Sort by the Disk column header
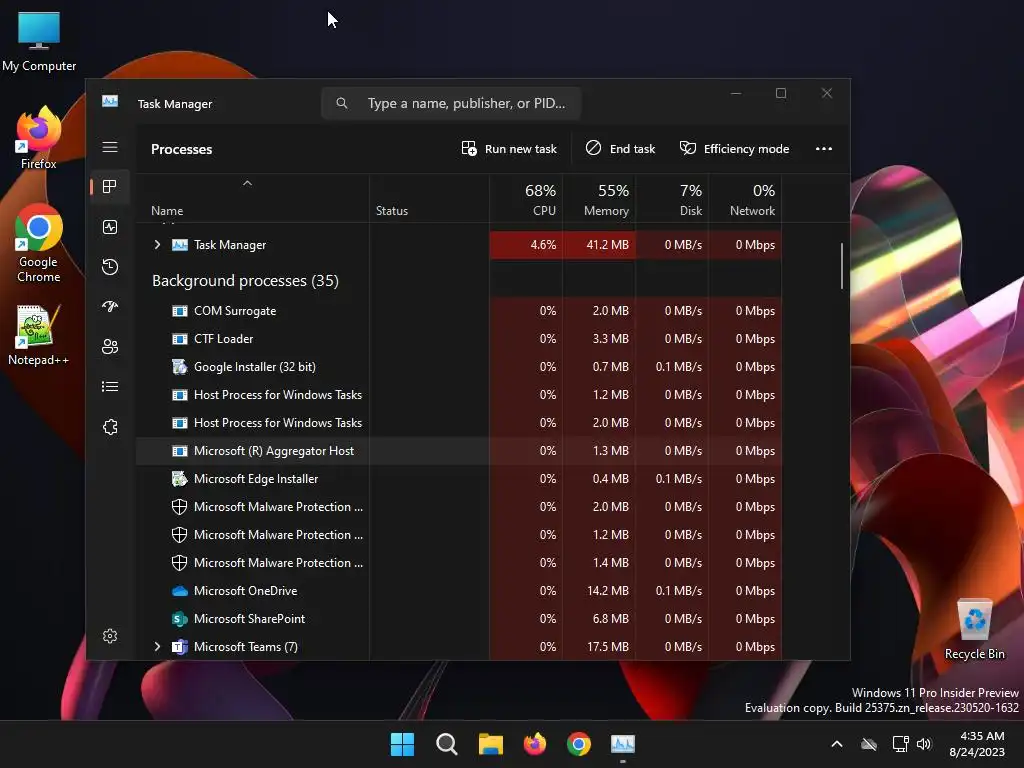 coord(672,199)
